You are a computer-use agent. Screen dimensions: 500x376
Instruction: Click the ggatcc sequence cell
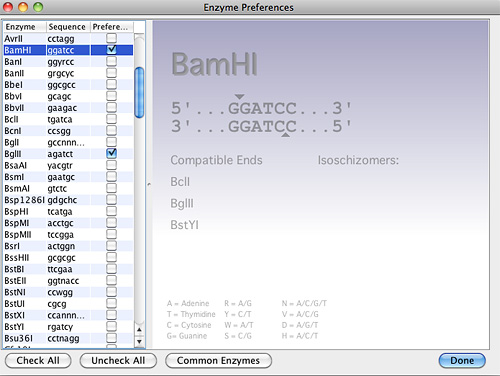(68, 50)
